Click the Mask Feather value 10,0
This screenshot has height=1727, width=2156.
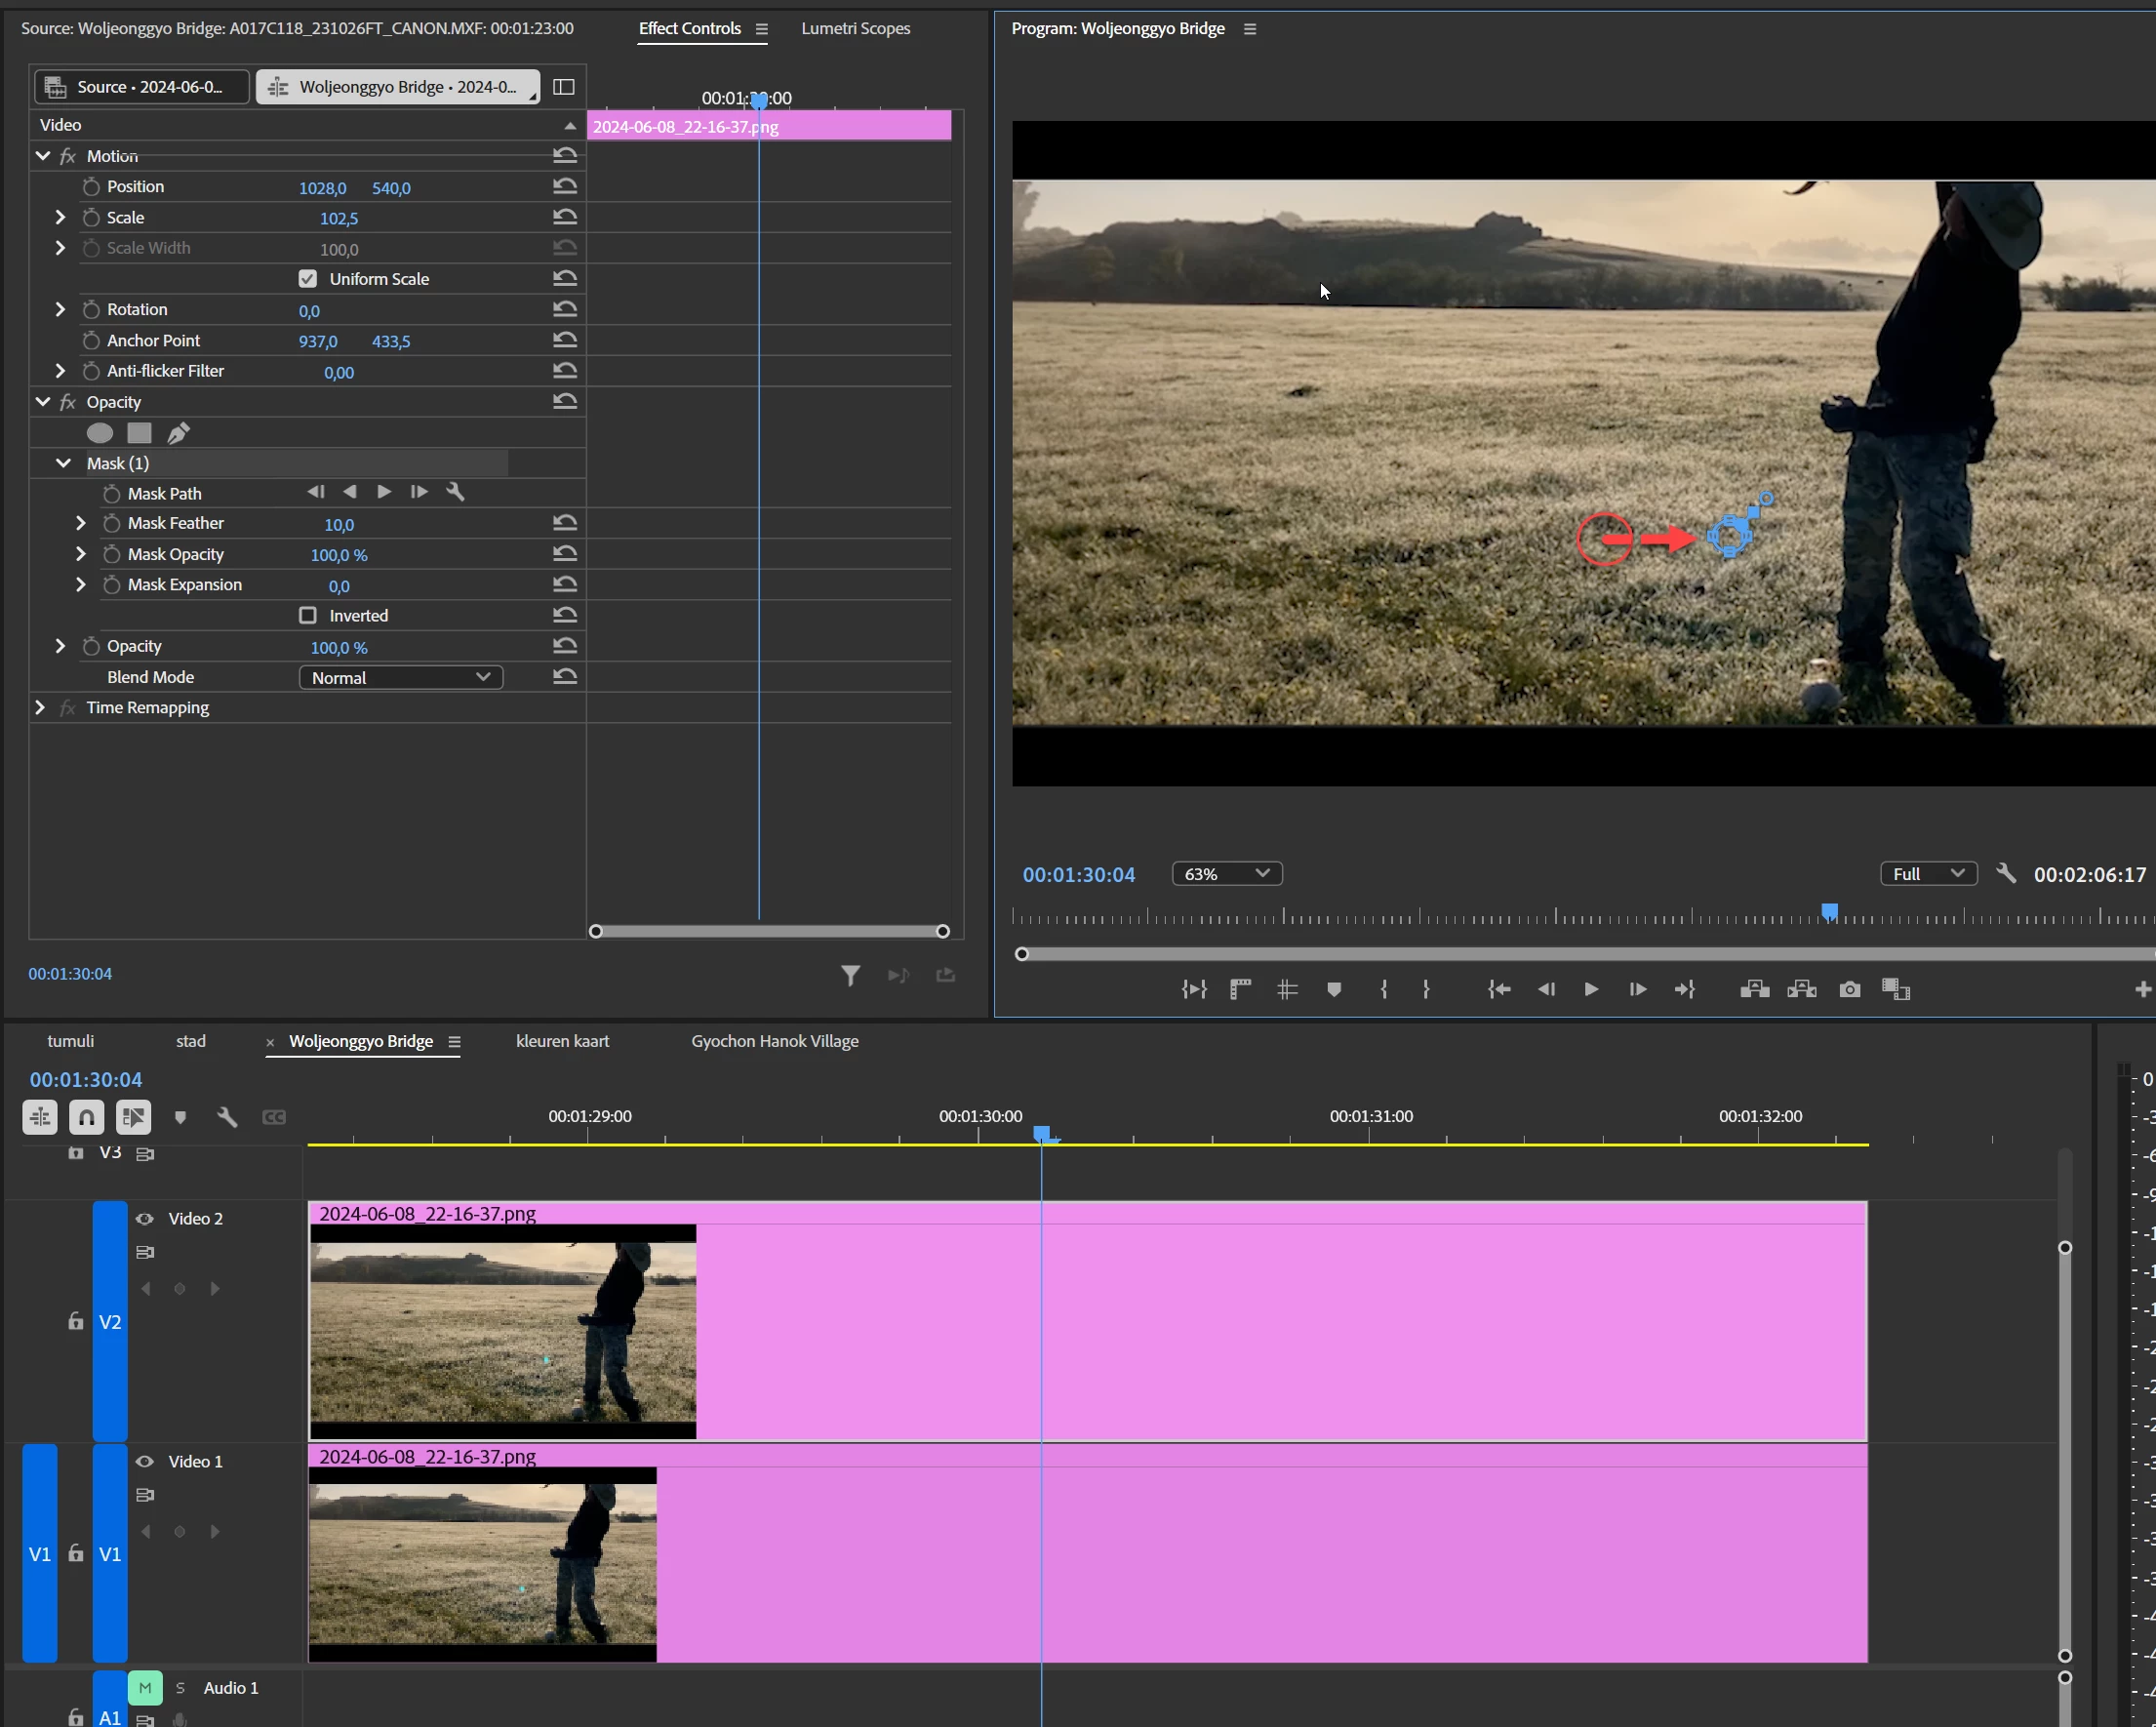339,524
